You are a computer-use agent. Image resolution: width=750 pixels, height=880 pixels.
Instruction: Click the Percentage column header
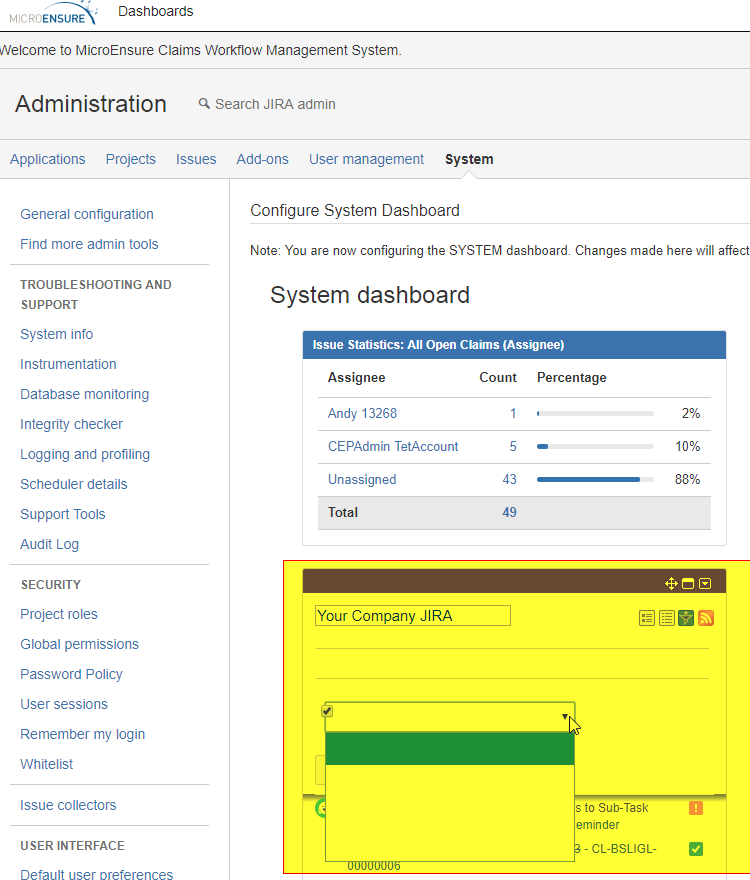pos(571,378)
